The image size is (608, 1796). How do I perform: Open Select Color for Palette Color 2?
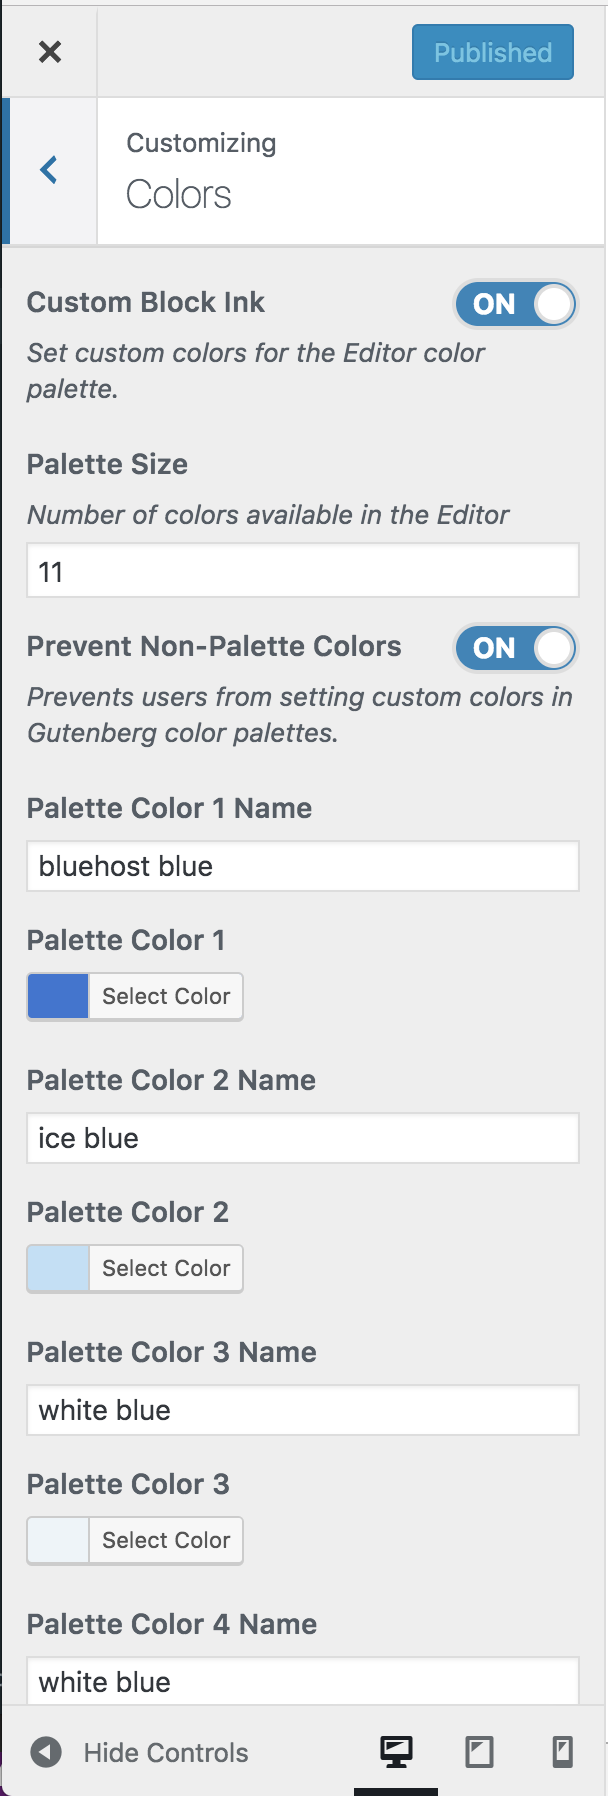[x=166, y=1268]
